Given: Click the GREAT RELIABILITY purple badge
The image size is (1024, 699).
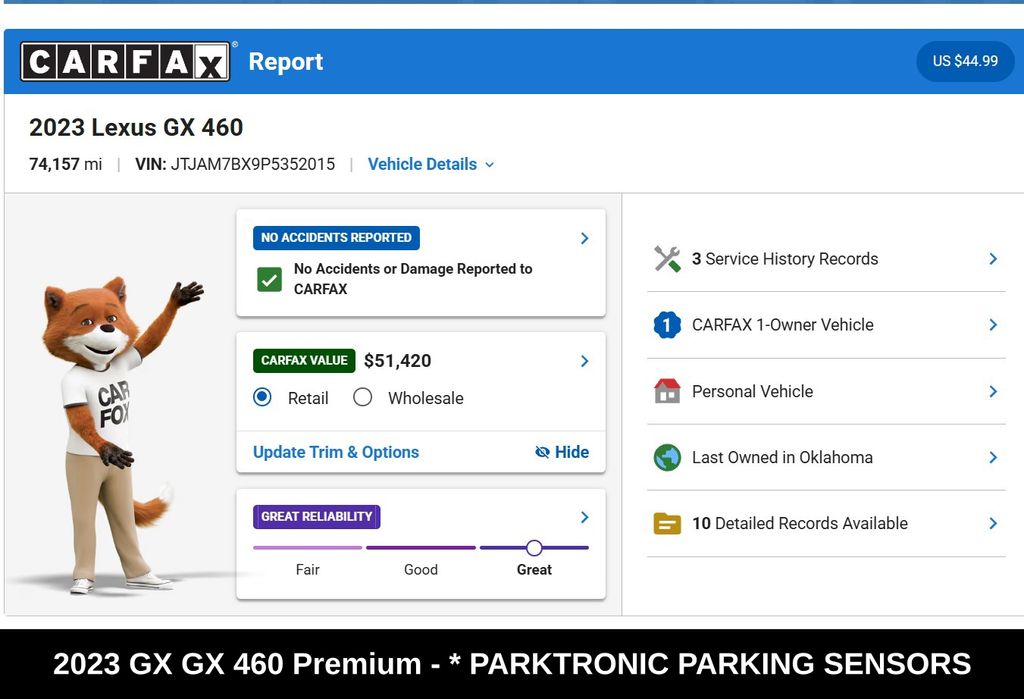Looking at the screenshot, I should click(x=317, y=517).
